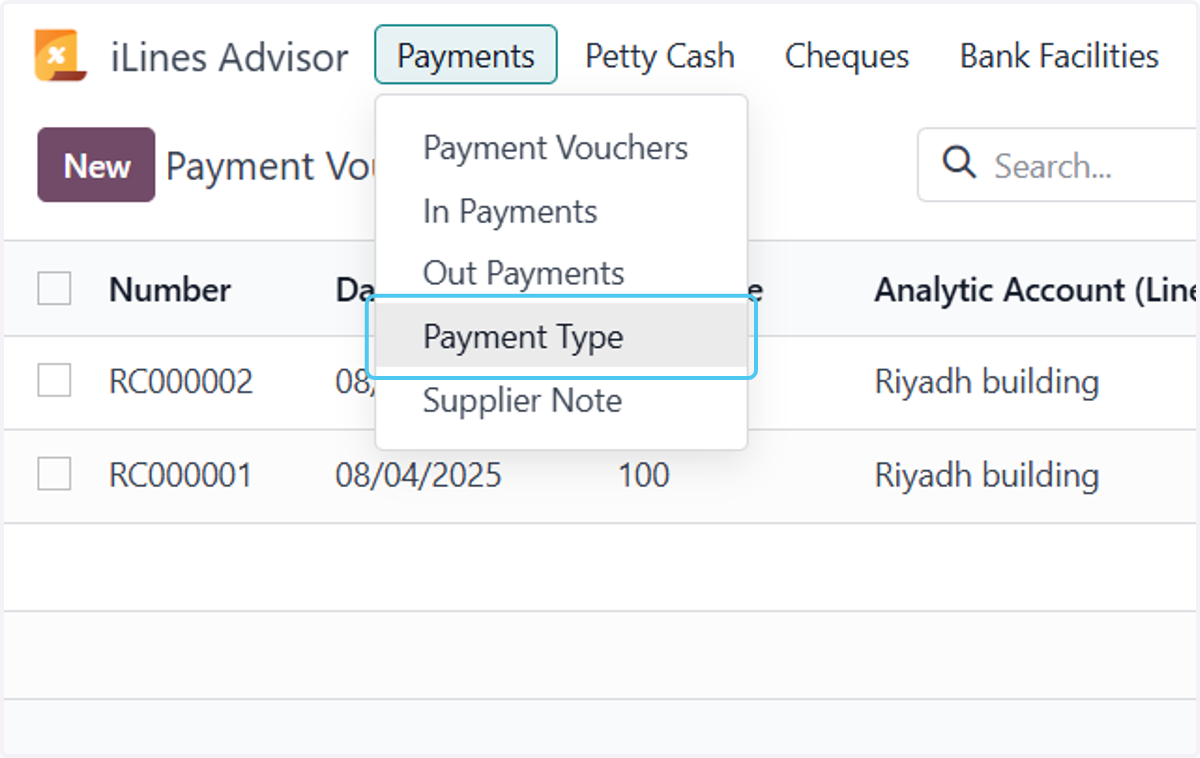Open the Payments menu
This screenshot has width=1200, height=758.
466,55
